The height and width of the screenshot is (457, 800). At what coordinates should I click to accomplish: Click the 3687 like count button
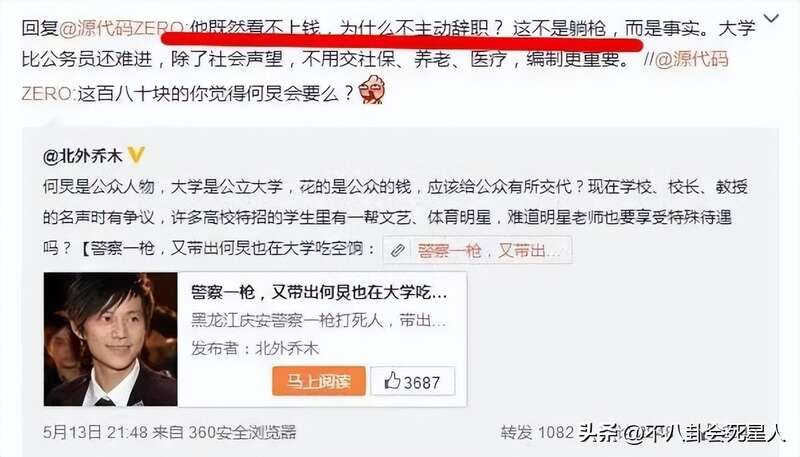(413, 381)
